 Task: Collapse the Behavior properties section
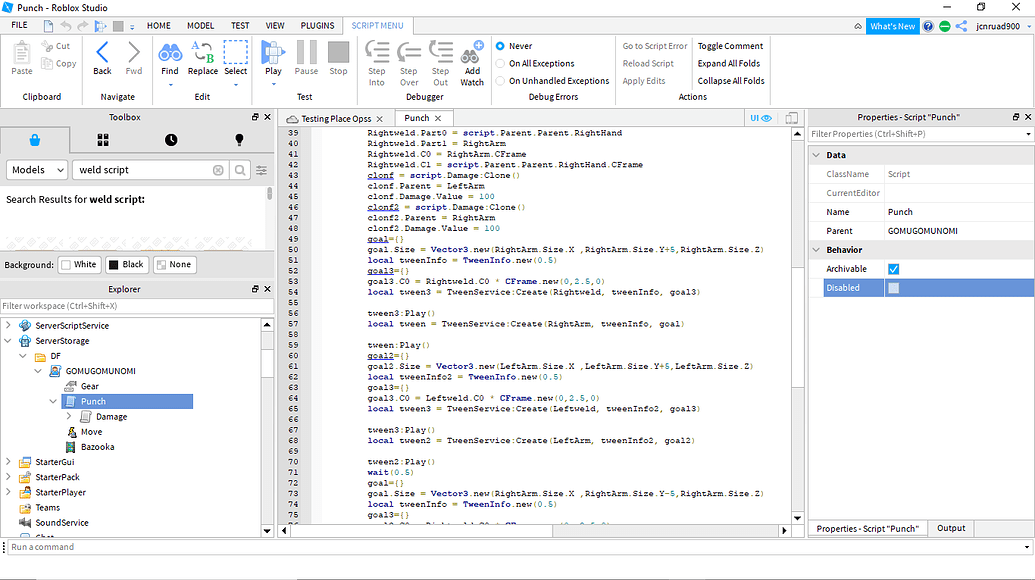(x=817, y=250)
